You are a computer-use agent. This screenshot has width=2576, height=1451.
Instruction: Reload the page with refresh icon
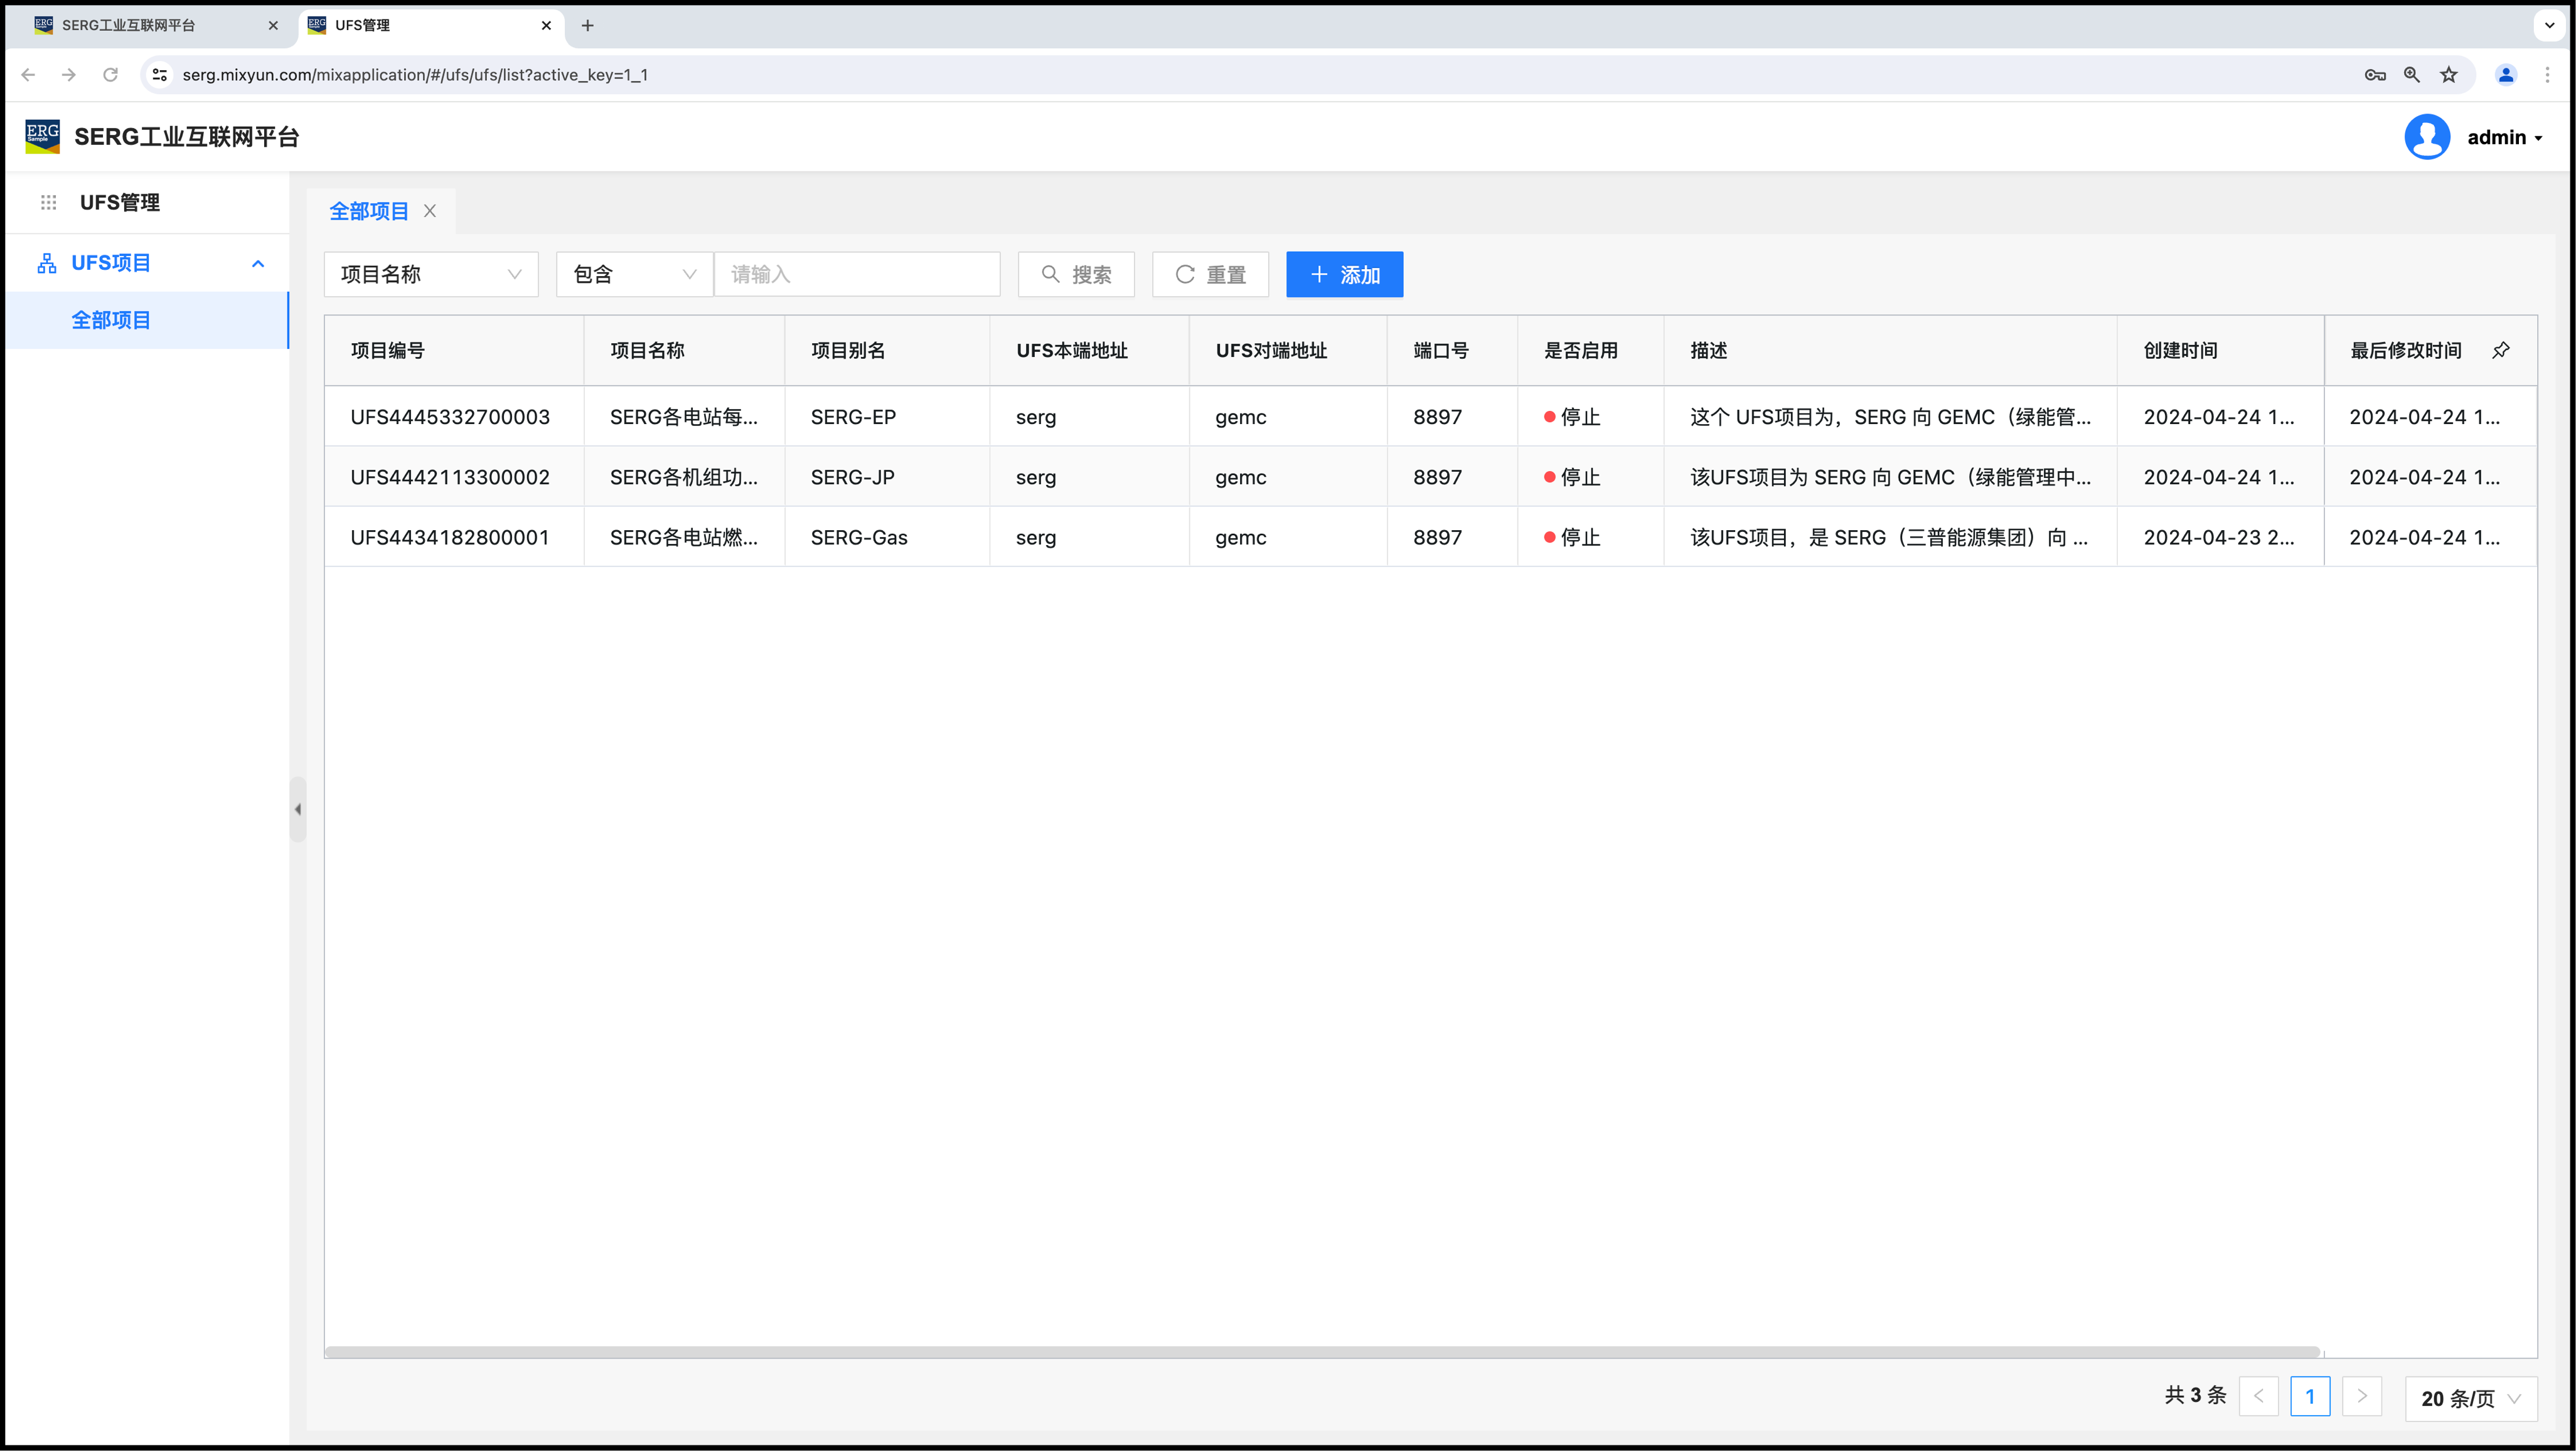tap(110, 75)
